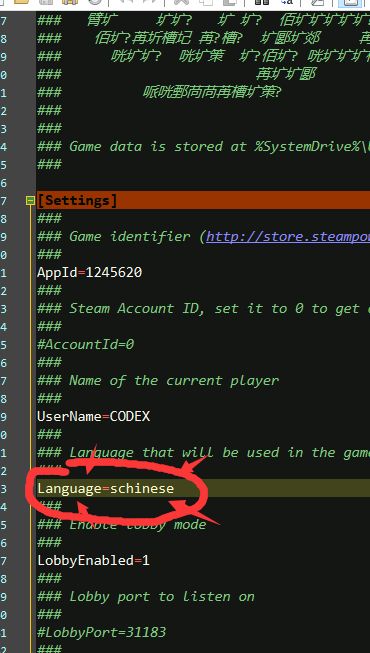This screenshot has width=370, height=653.
Task: Place the cursor in the Language=schinese line
Action: tap(105, 488)
